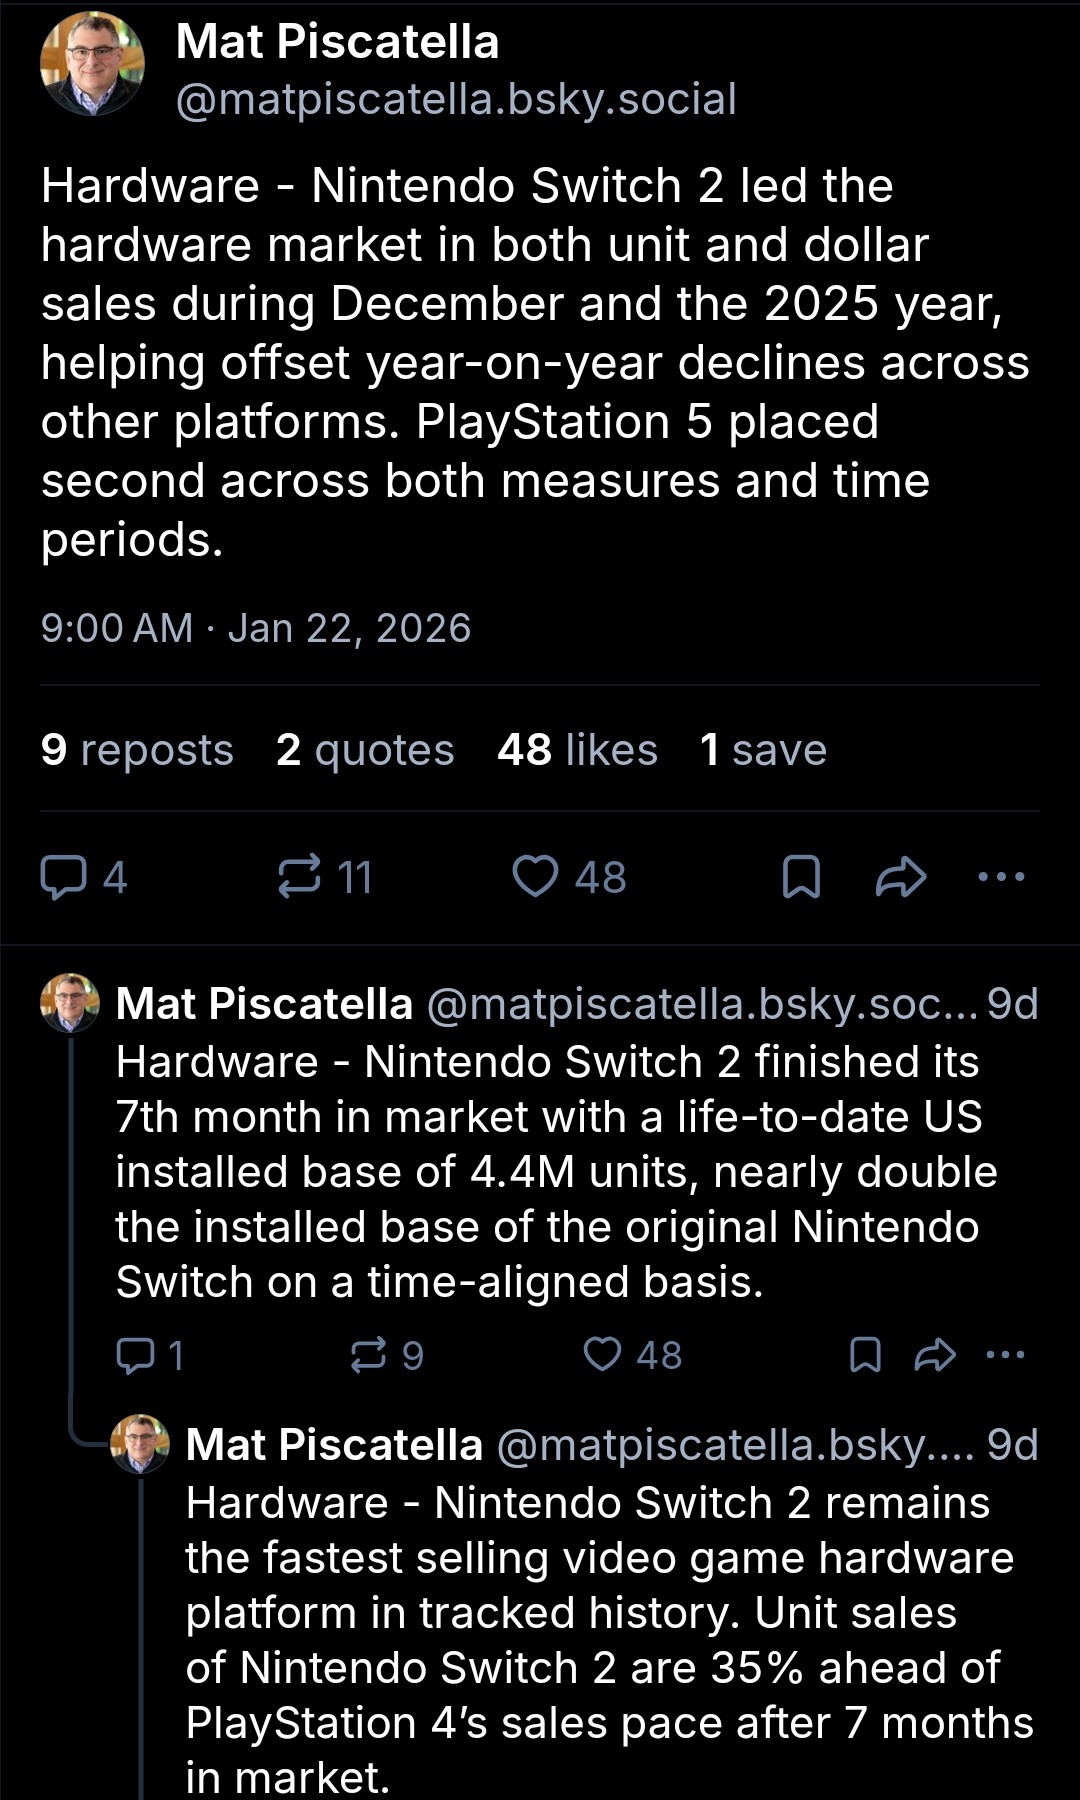Image resolution: width=1080 pixels, height=1800 pixels.
Task: Open the 48 likes list
Action: (577, 750)
